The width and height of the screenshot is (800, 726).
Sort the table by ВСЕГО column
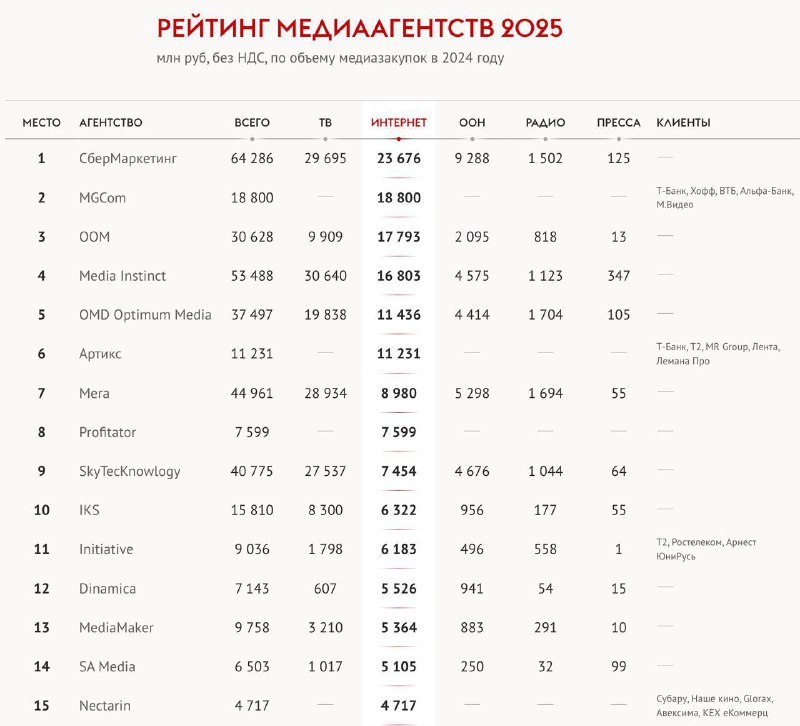click(252, 122)
